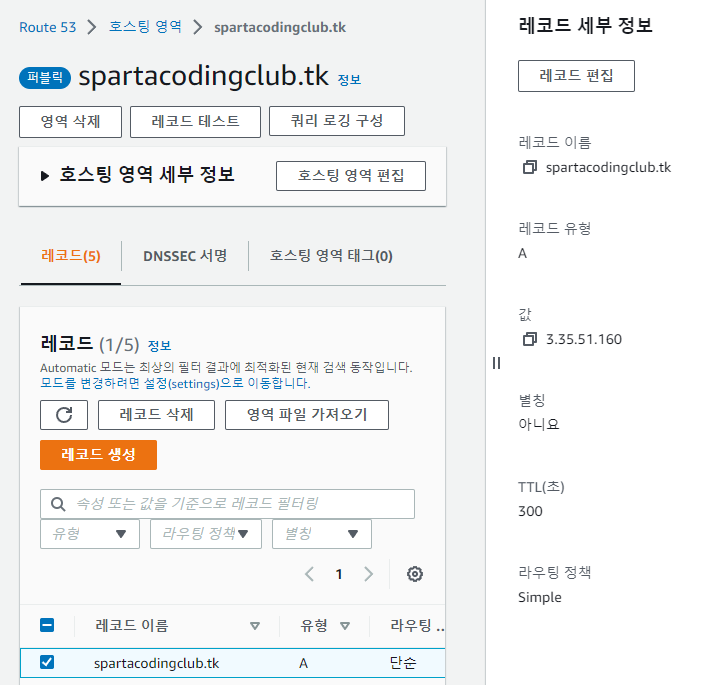The width and height of the screenshot is (722, 685).
Task: Click the 3.35.51.160 value text
Action: (x=584, y=339)
